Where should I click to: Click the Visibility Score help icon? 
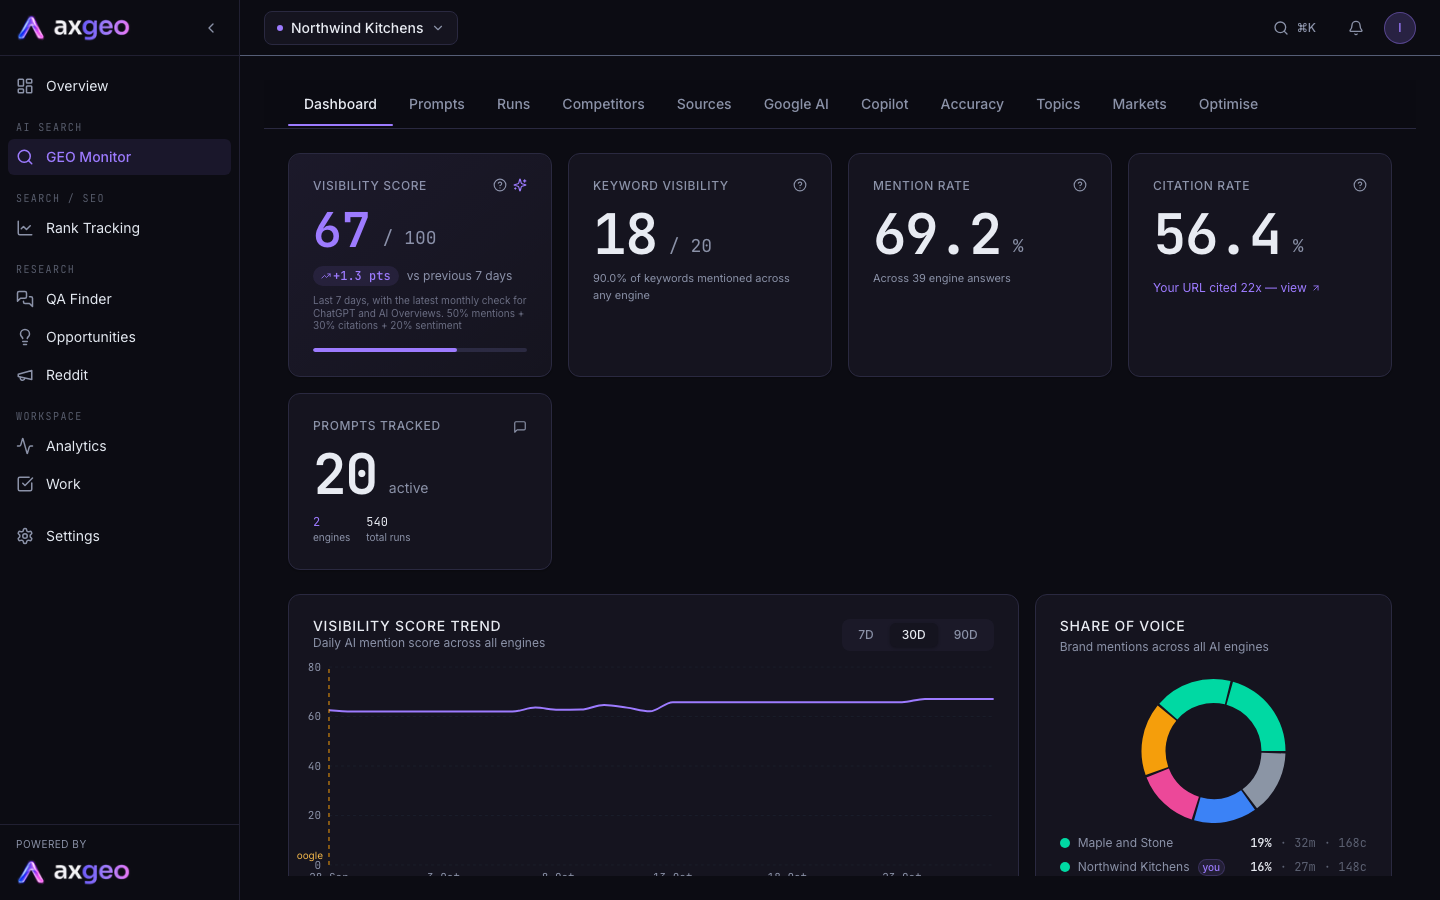pos(500,185)
